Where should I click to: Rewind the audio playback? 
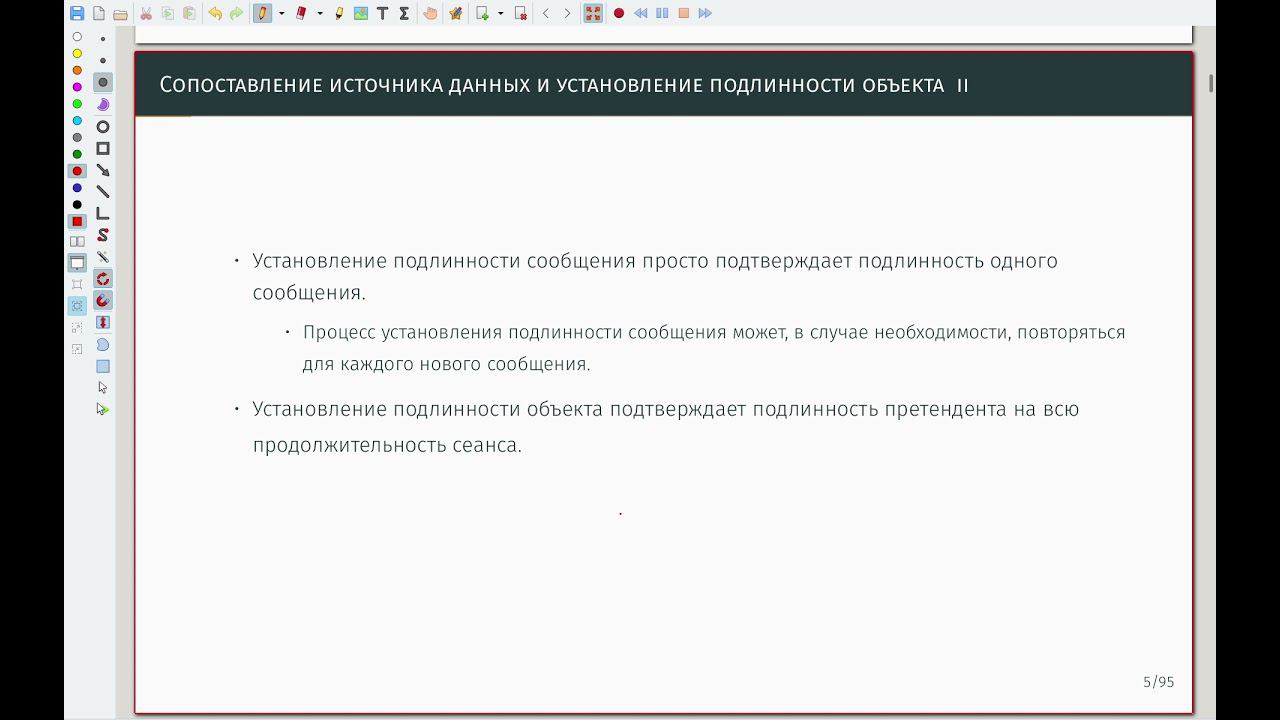click(x=640, y=13)
